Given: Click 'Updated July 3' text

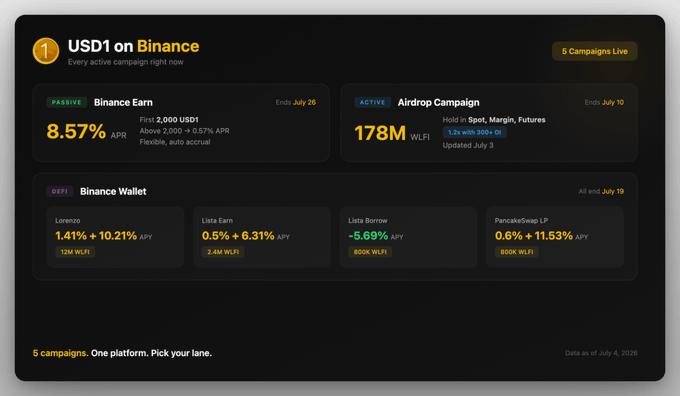Looking at the screenshot, I should click(x=468, y=145).
